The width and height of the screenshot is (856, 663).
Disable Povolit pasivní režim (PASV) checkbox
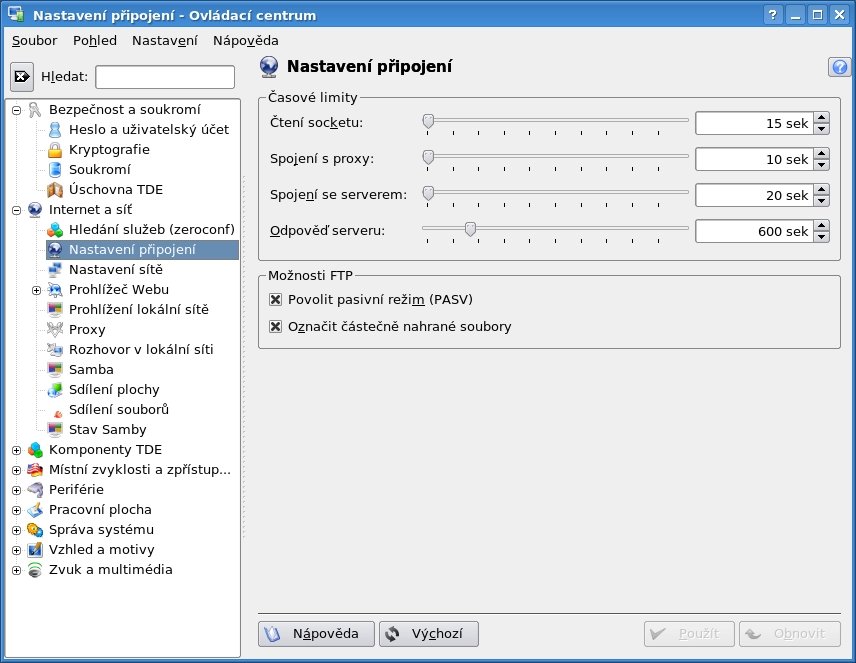[x=276, y=299]
